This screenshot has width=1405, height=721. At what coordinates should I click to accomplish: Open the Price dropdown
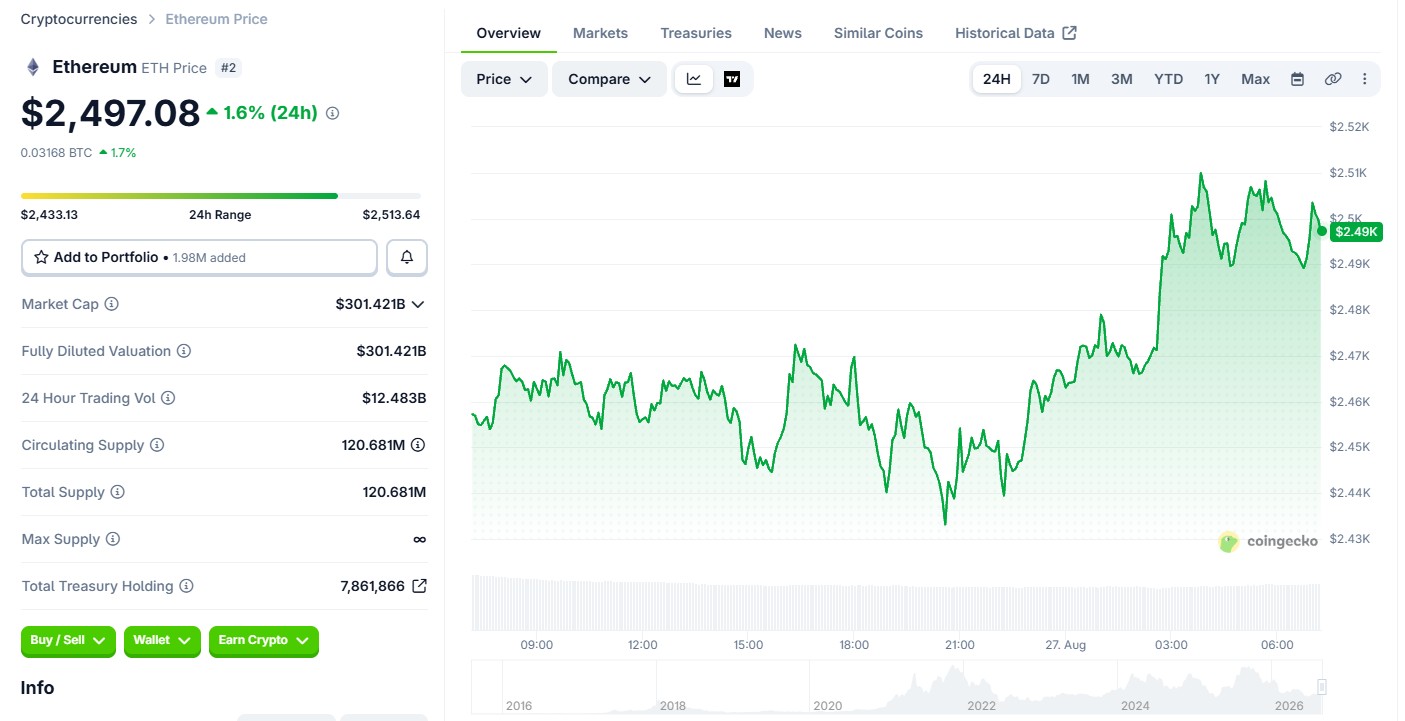click(x=504, y=79)
